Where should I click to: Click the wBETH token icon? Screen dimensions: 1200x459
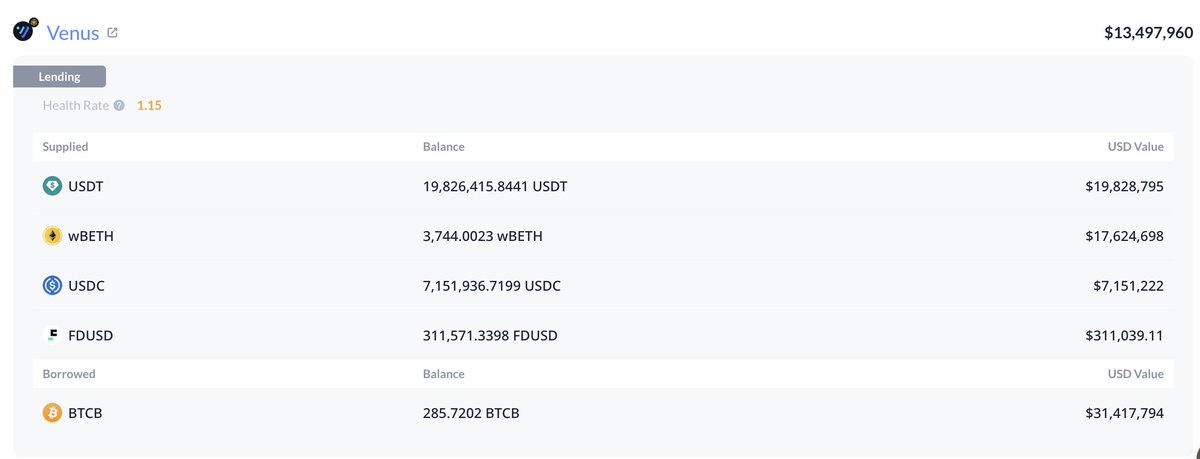(x=52, y=236)
